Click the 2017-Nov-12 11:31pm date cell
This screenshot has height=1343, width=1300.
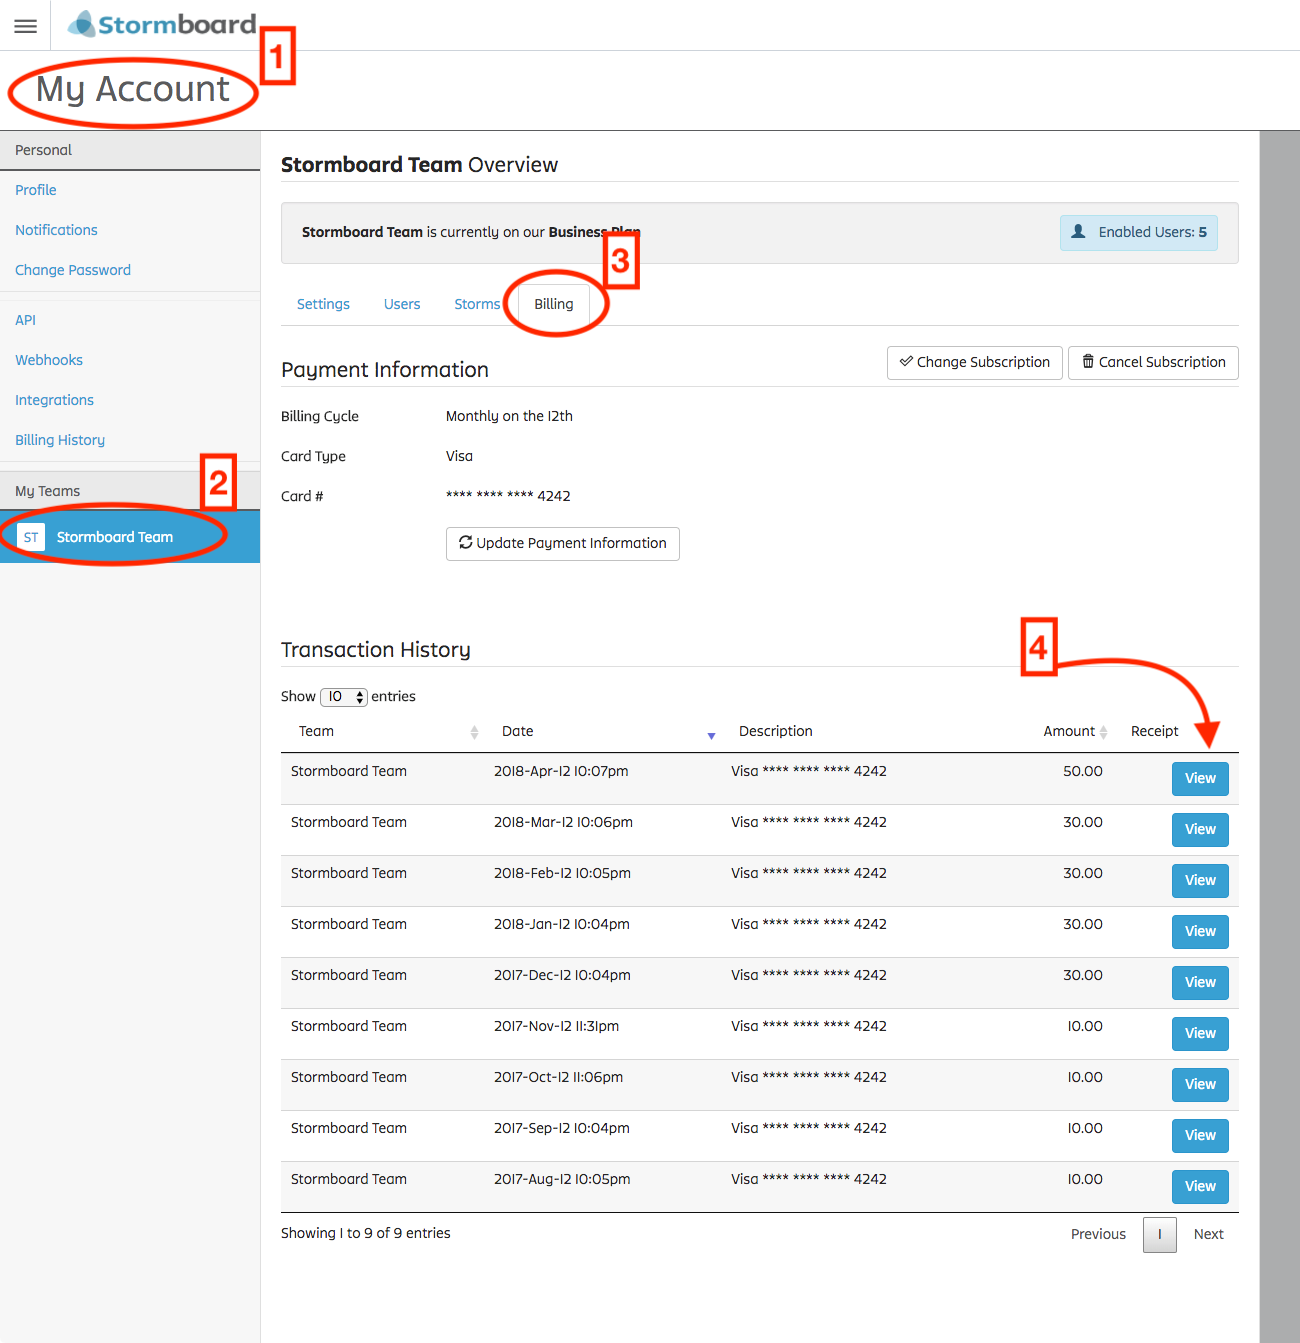tap(556, 1026)
